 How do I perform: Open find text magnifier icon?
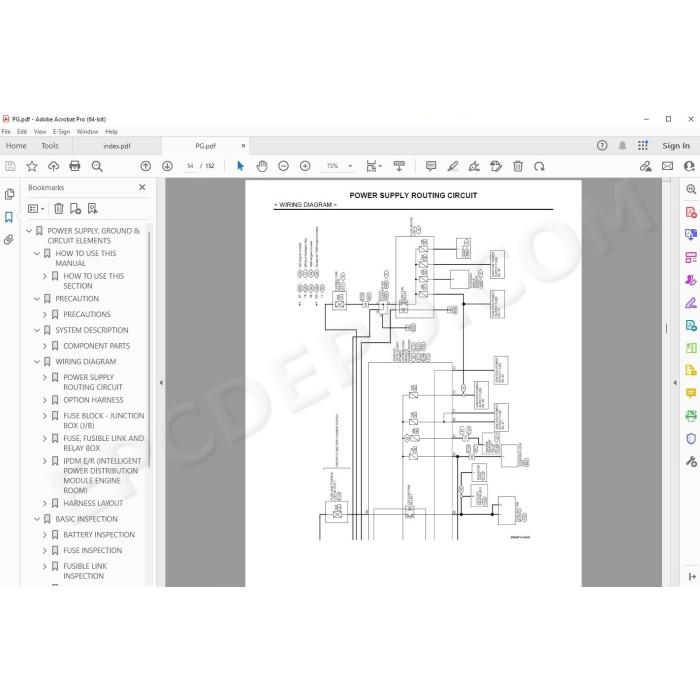pos(97,167)
